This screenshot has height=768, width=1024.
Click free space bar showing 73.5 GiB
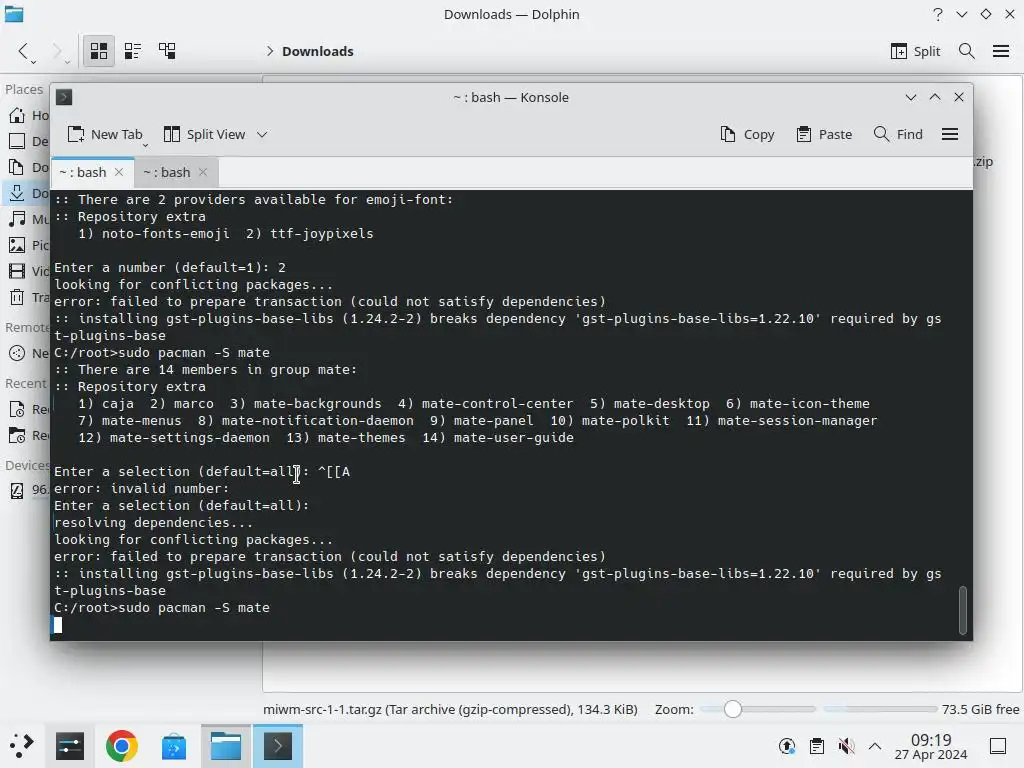tap(881, 709)
